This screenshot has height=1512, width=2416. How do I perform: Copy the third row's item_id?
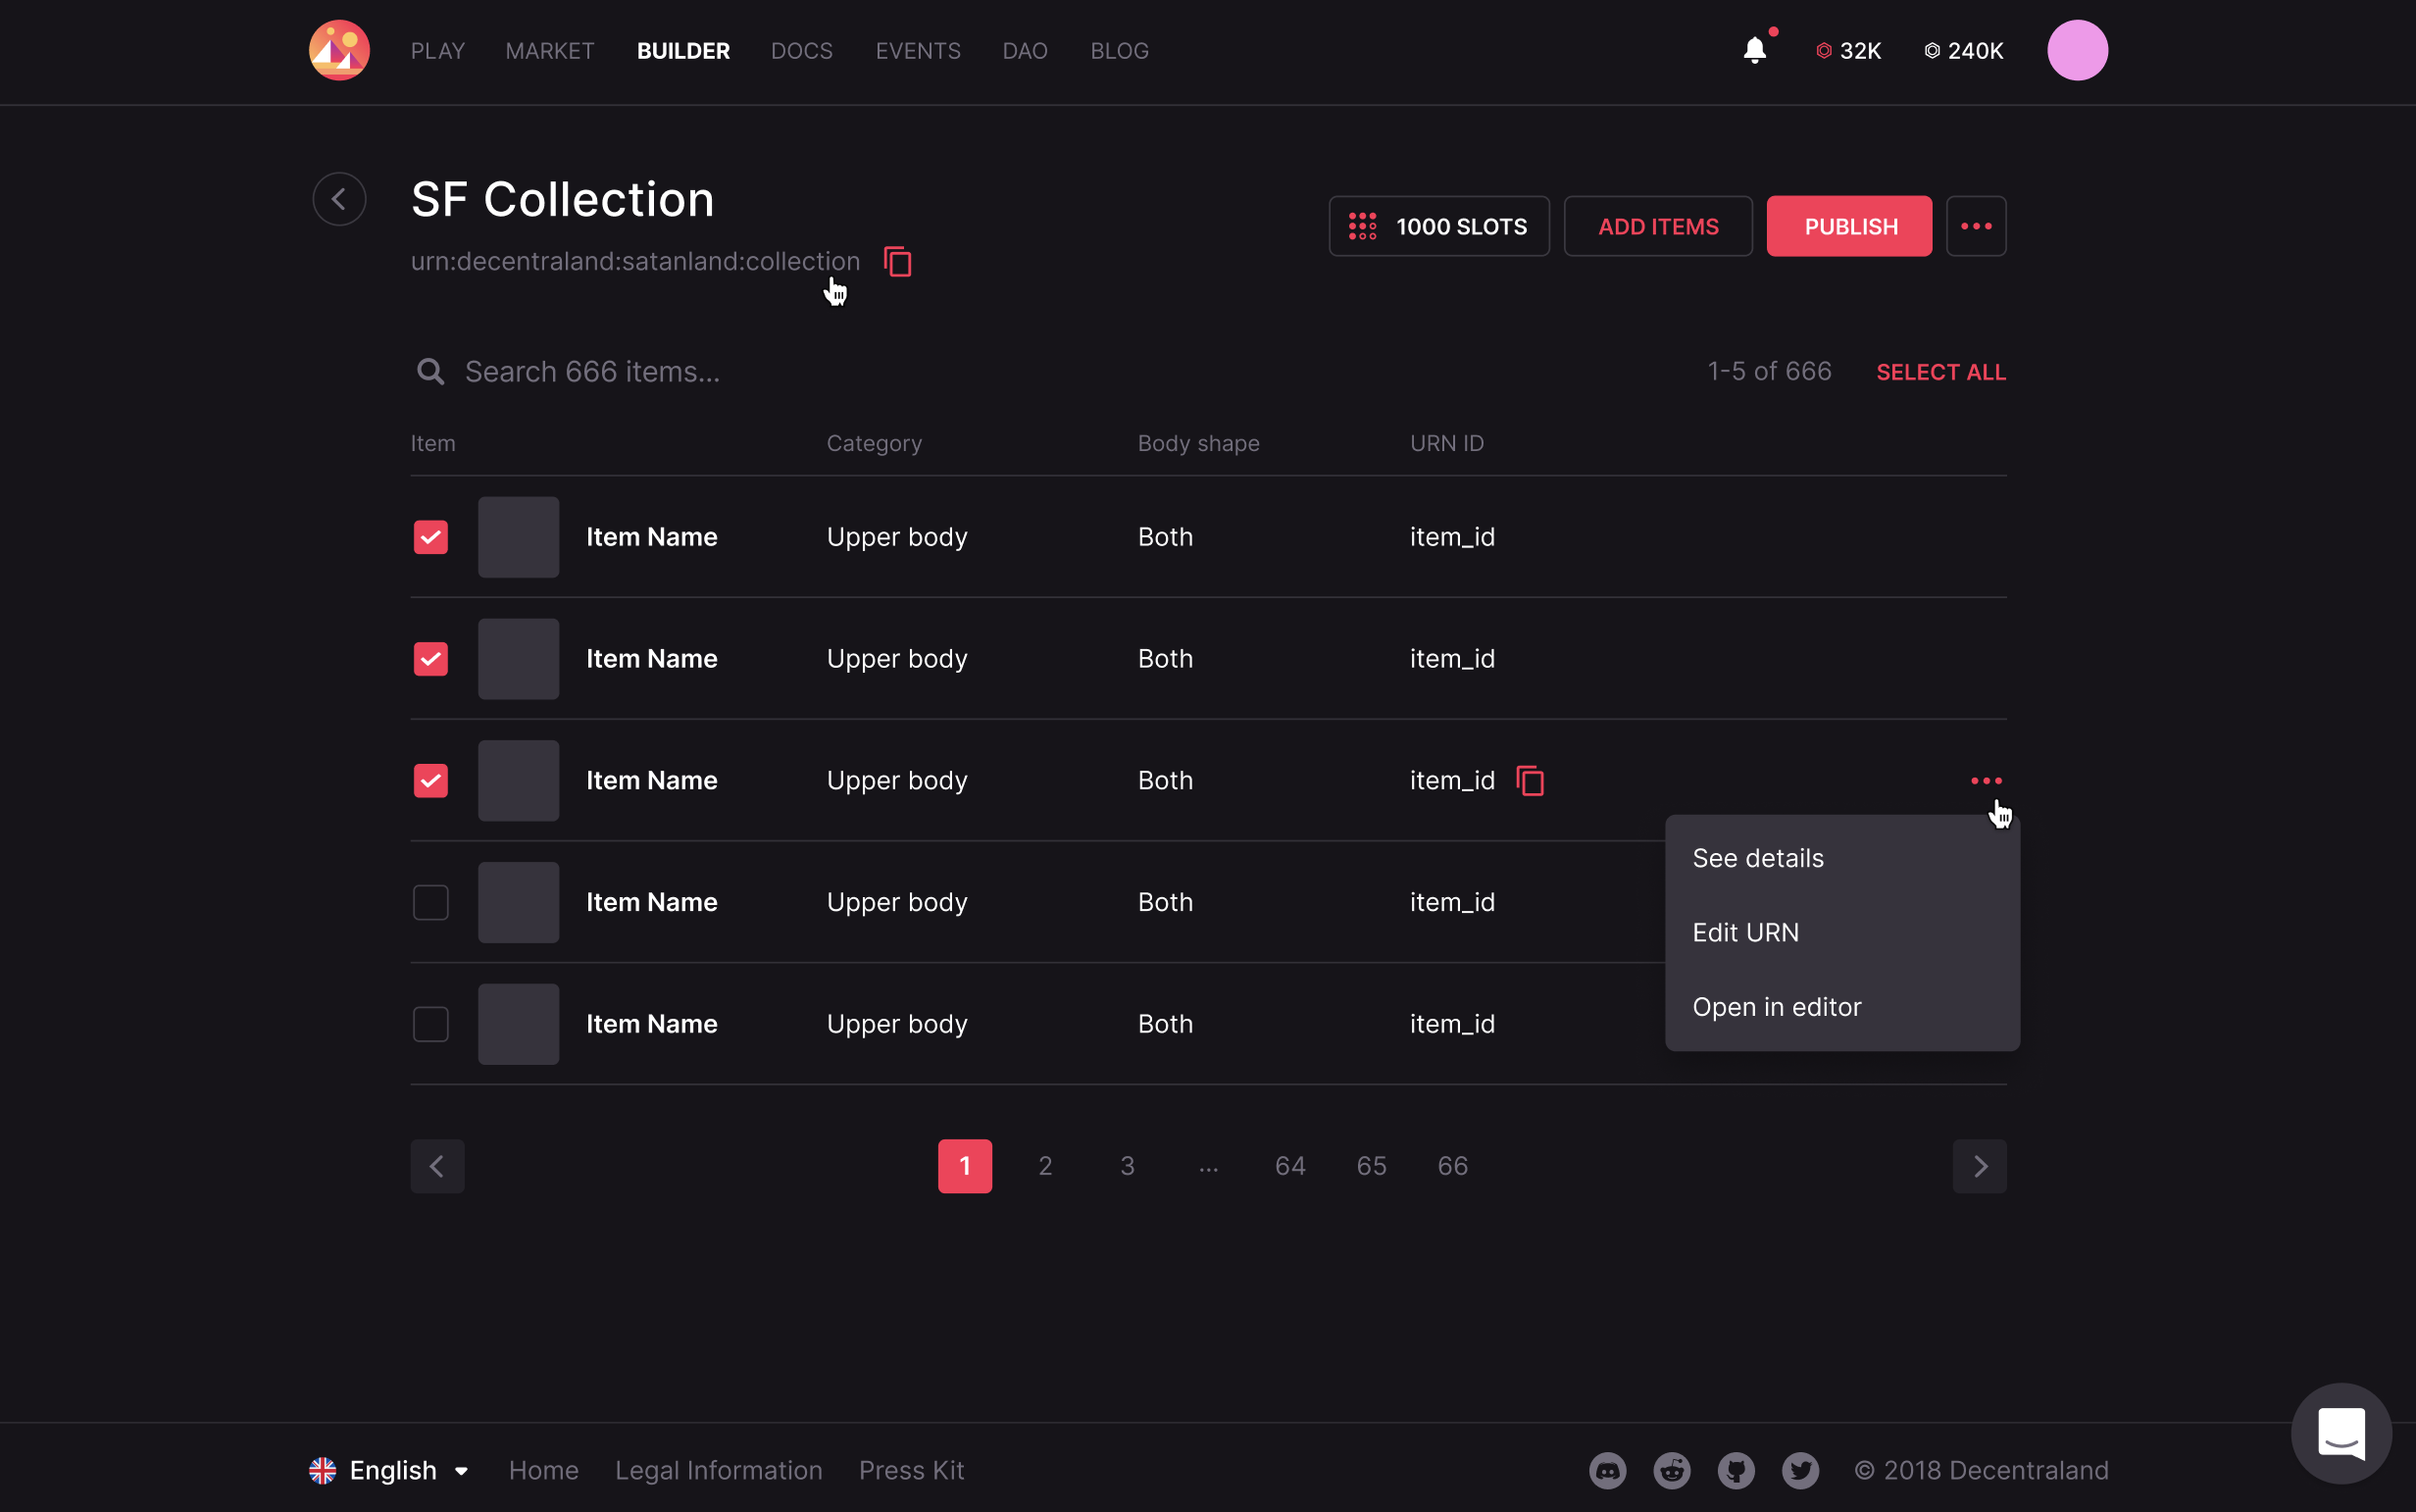(1530, 780)
